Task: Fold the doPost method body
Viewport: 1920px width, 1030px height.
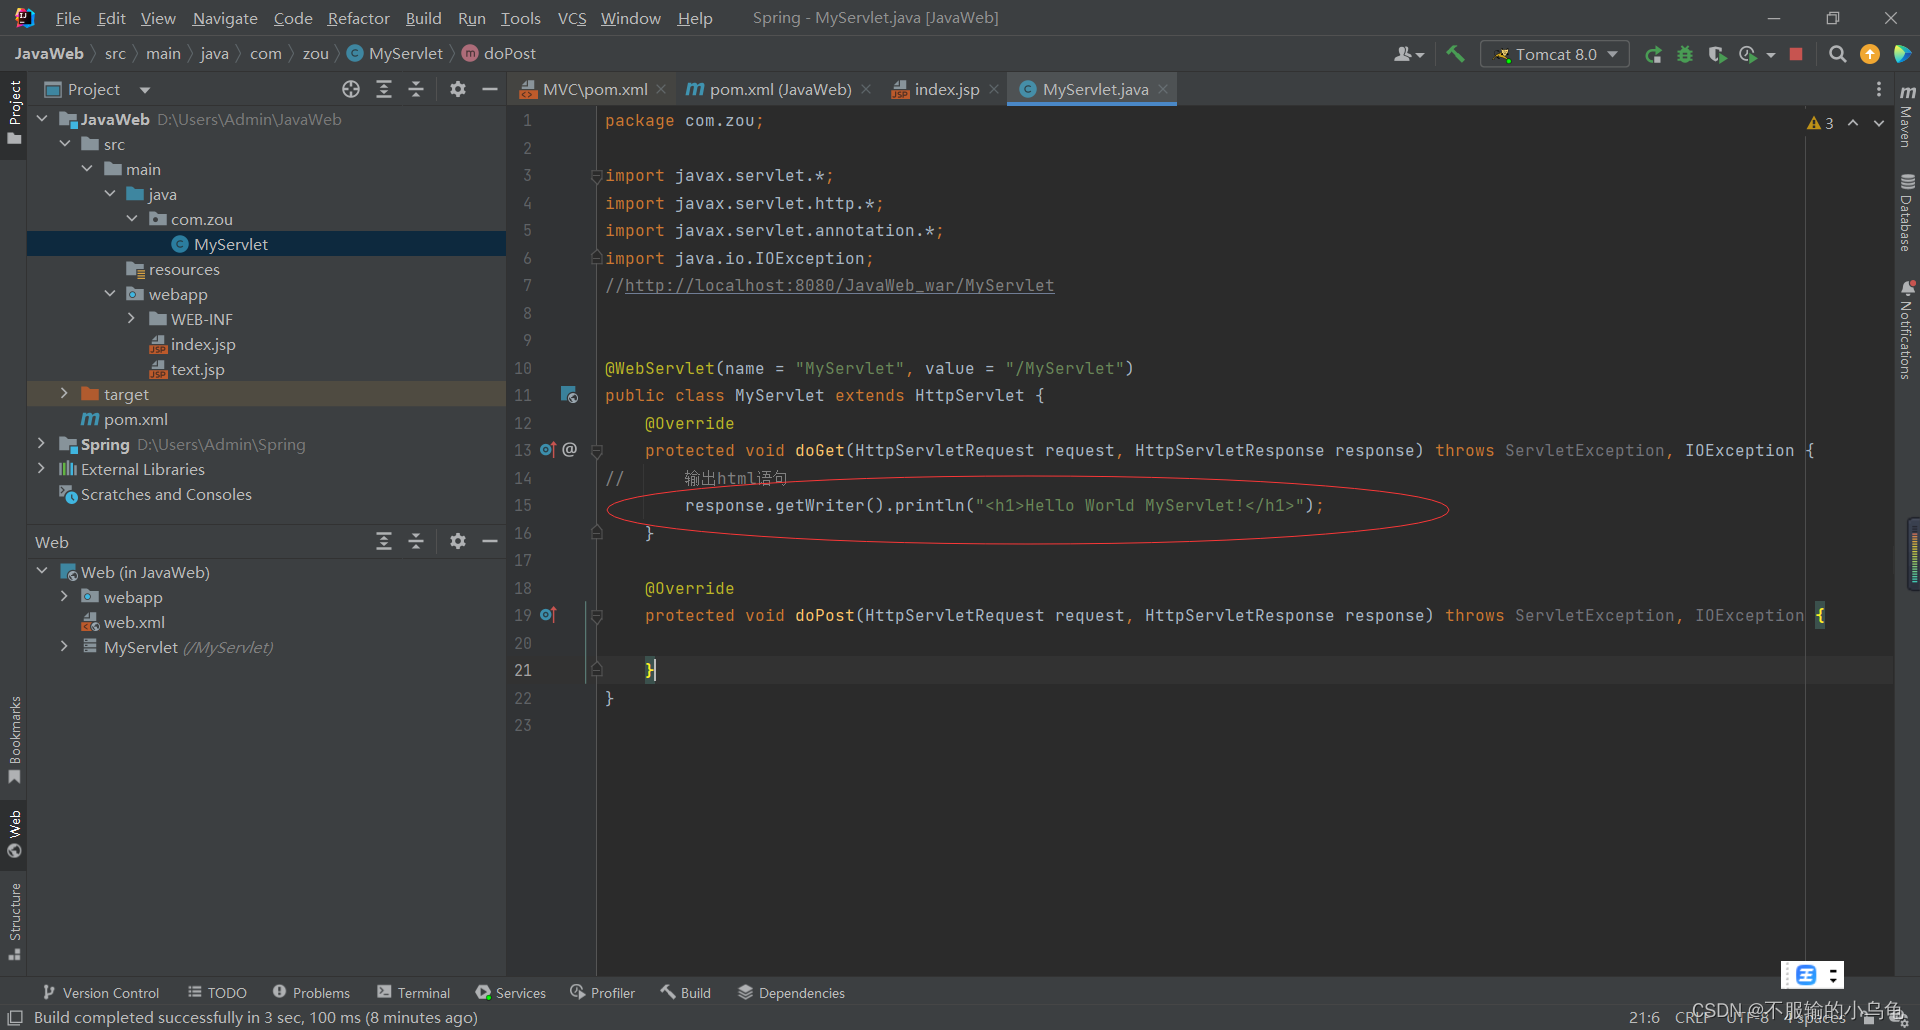Action: click(x=596, y=615)
